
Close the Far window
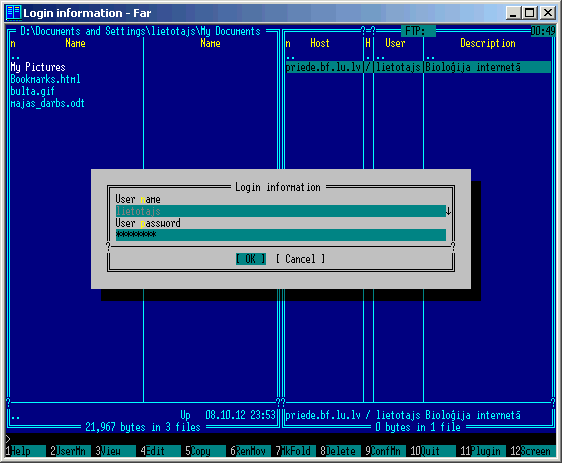click(x=548, y=13)
